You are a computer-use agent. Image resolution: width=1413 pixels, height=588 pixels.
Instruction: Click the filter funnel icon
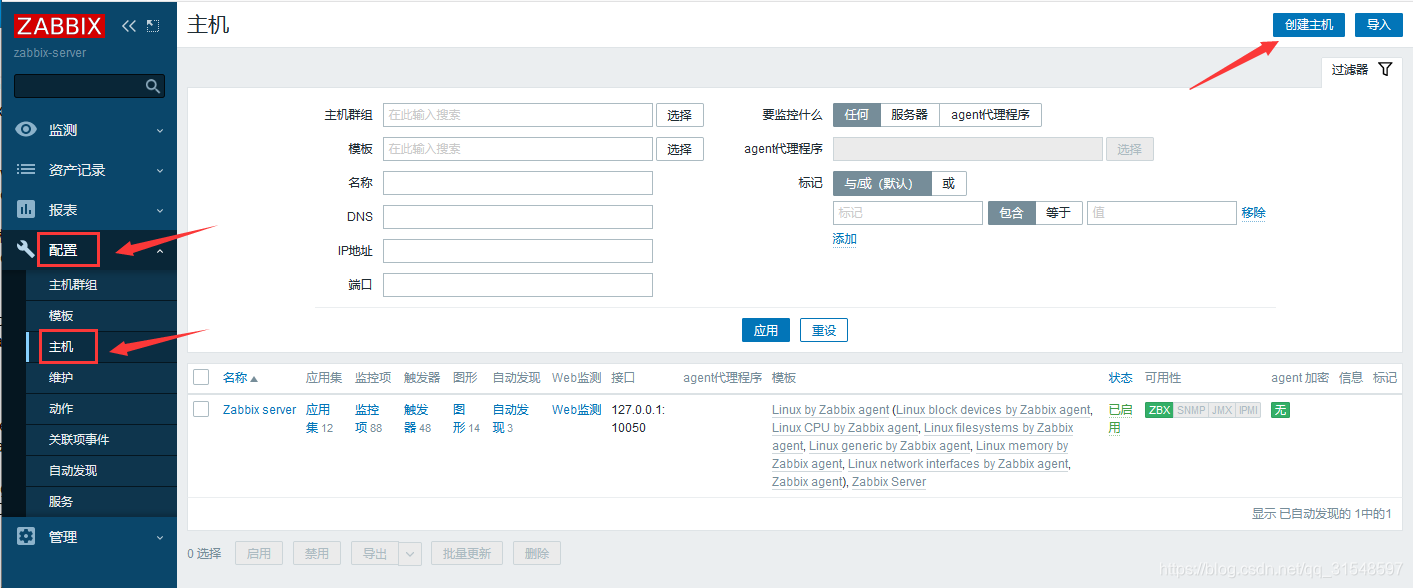(x=1385, y=69)
